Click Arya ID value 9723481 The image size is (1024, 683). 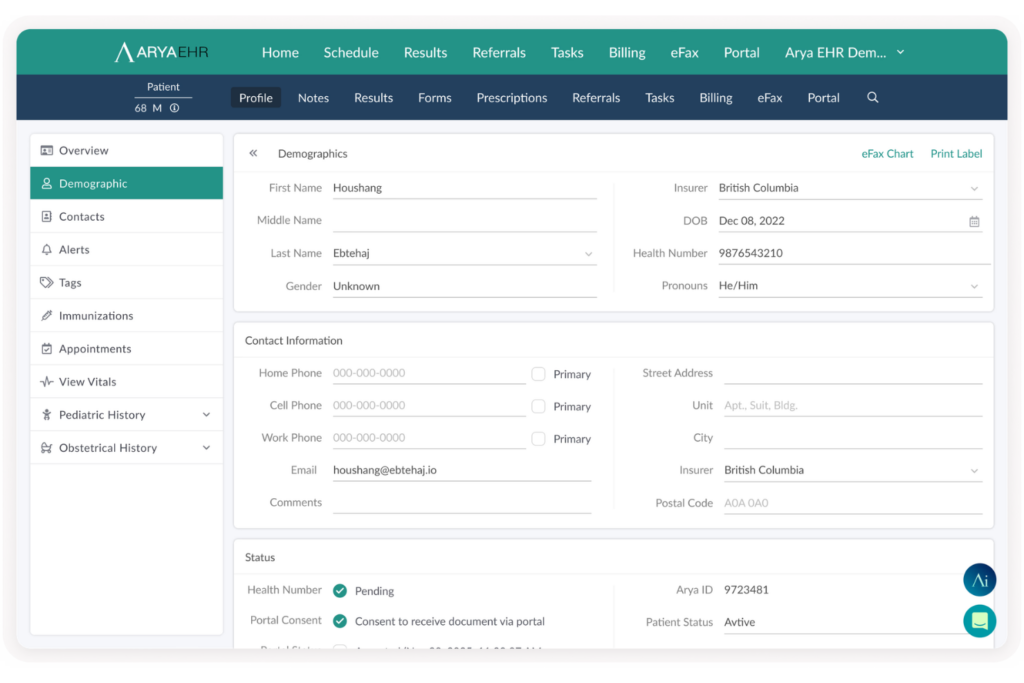pyautogui.click(x=746, y=590)
